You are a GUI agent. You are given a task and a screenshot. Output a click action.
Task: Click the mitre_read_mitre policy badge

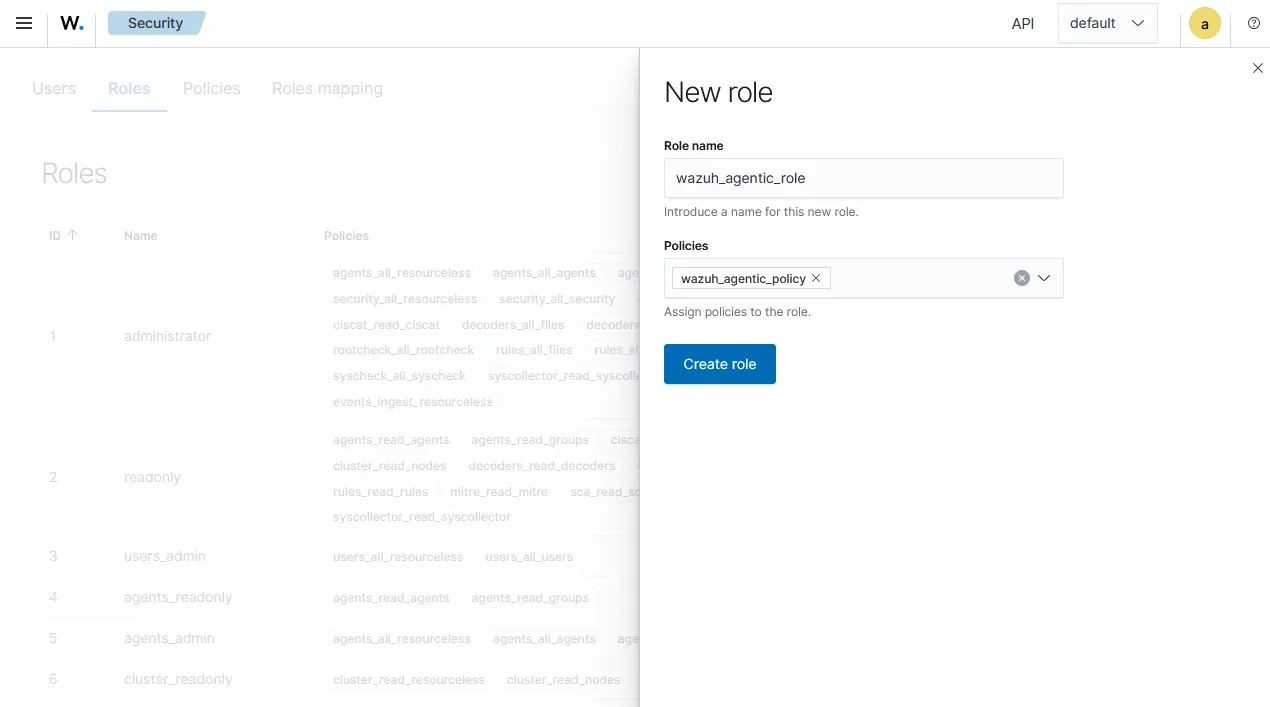[499, 492]
